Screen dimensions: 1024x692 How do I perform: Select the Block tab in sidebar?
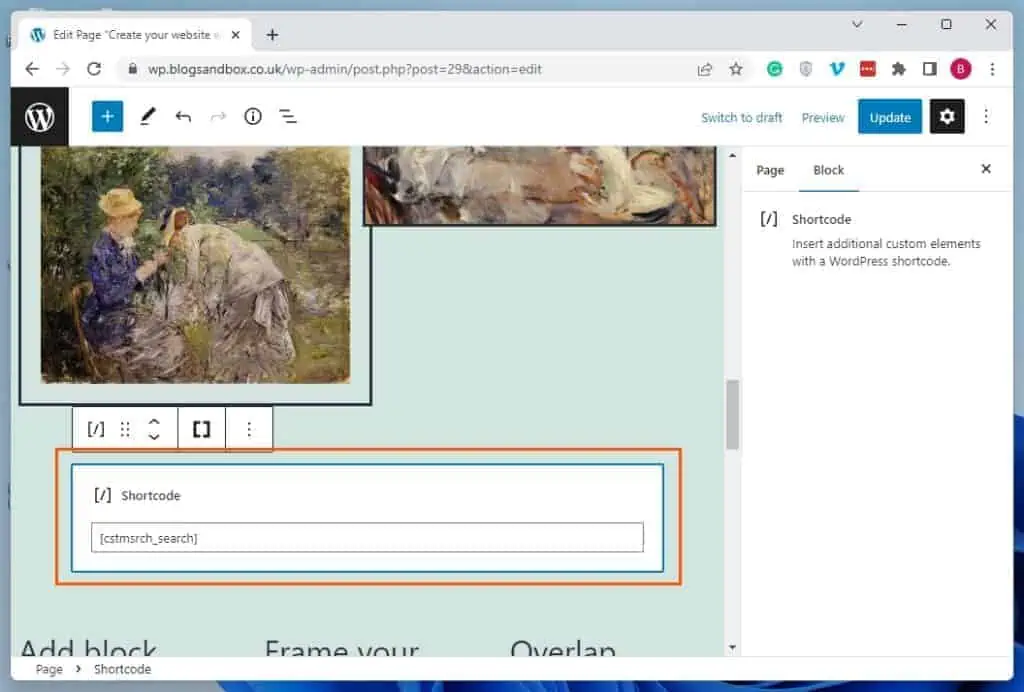[828, 170]
